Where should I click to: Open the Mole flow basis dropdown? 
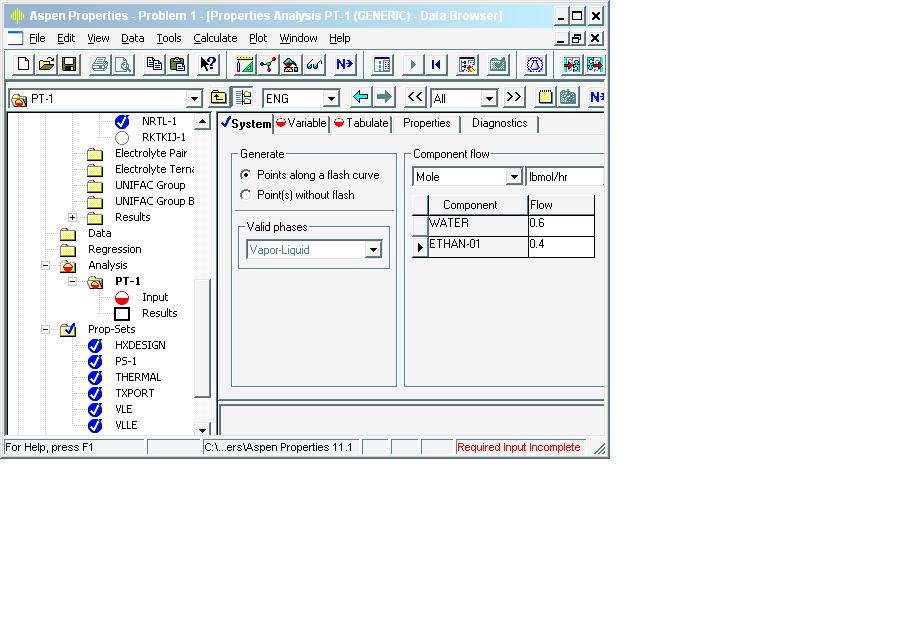coord(514,177)
